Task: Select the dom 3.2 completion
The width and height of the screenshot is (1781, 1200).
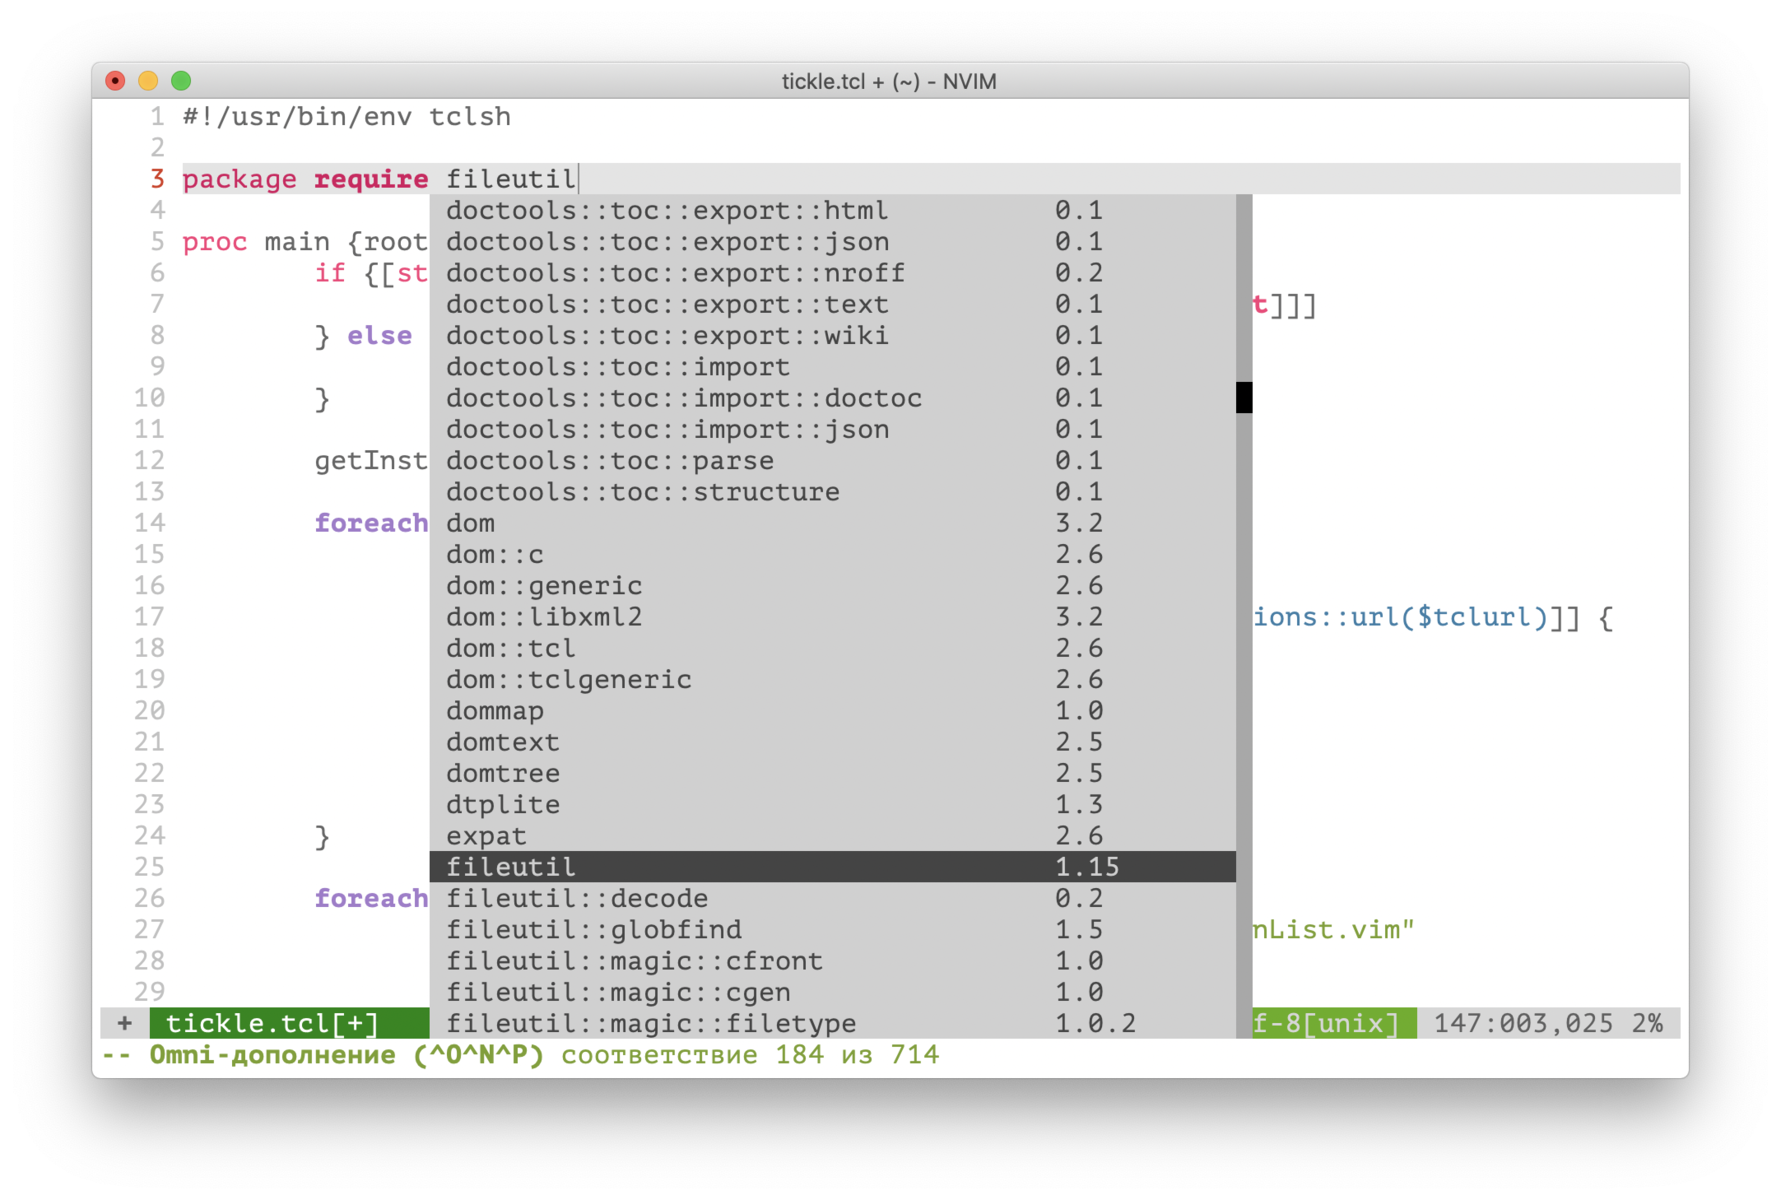Action: (x=833, y=523)
